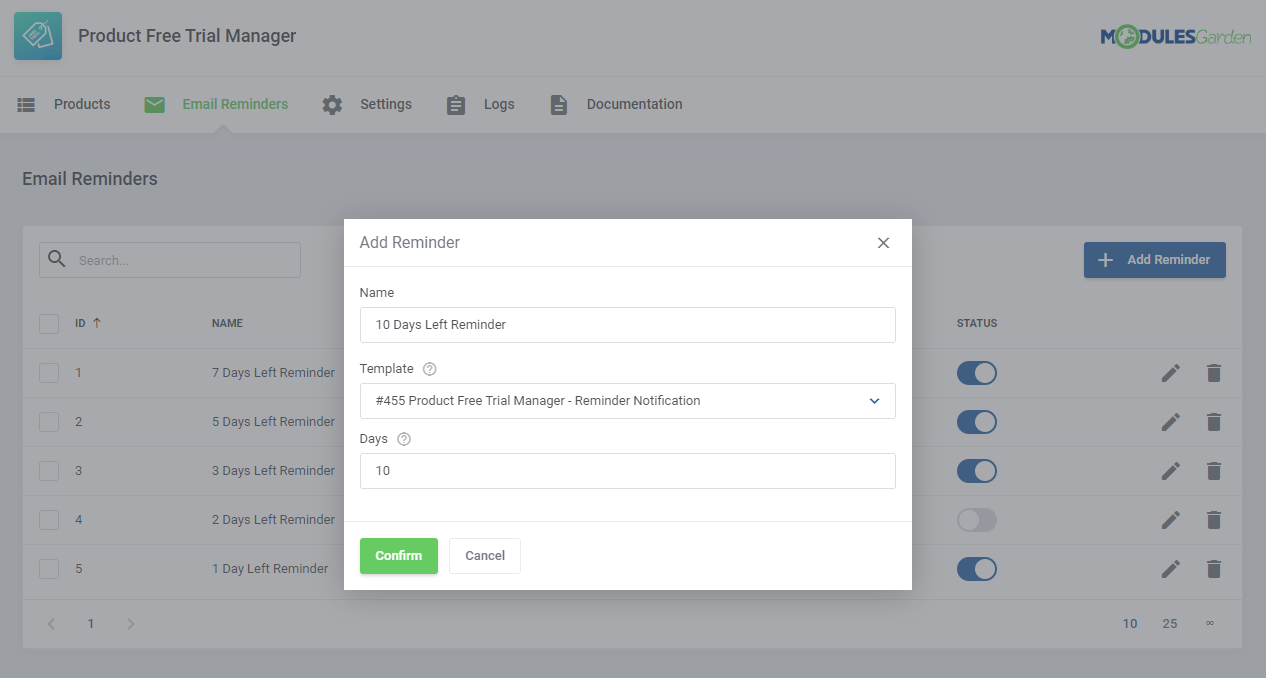Click the Product Free Trial Manager app logo

[36, 35]
